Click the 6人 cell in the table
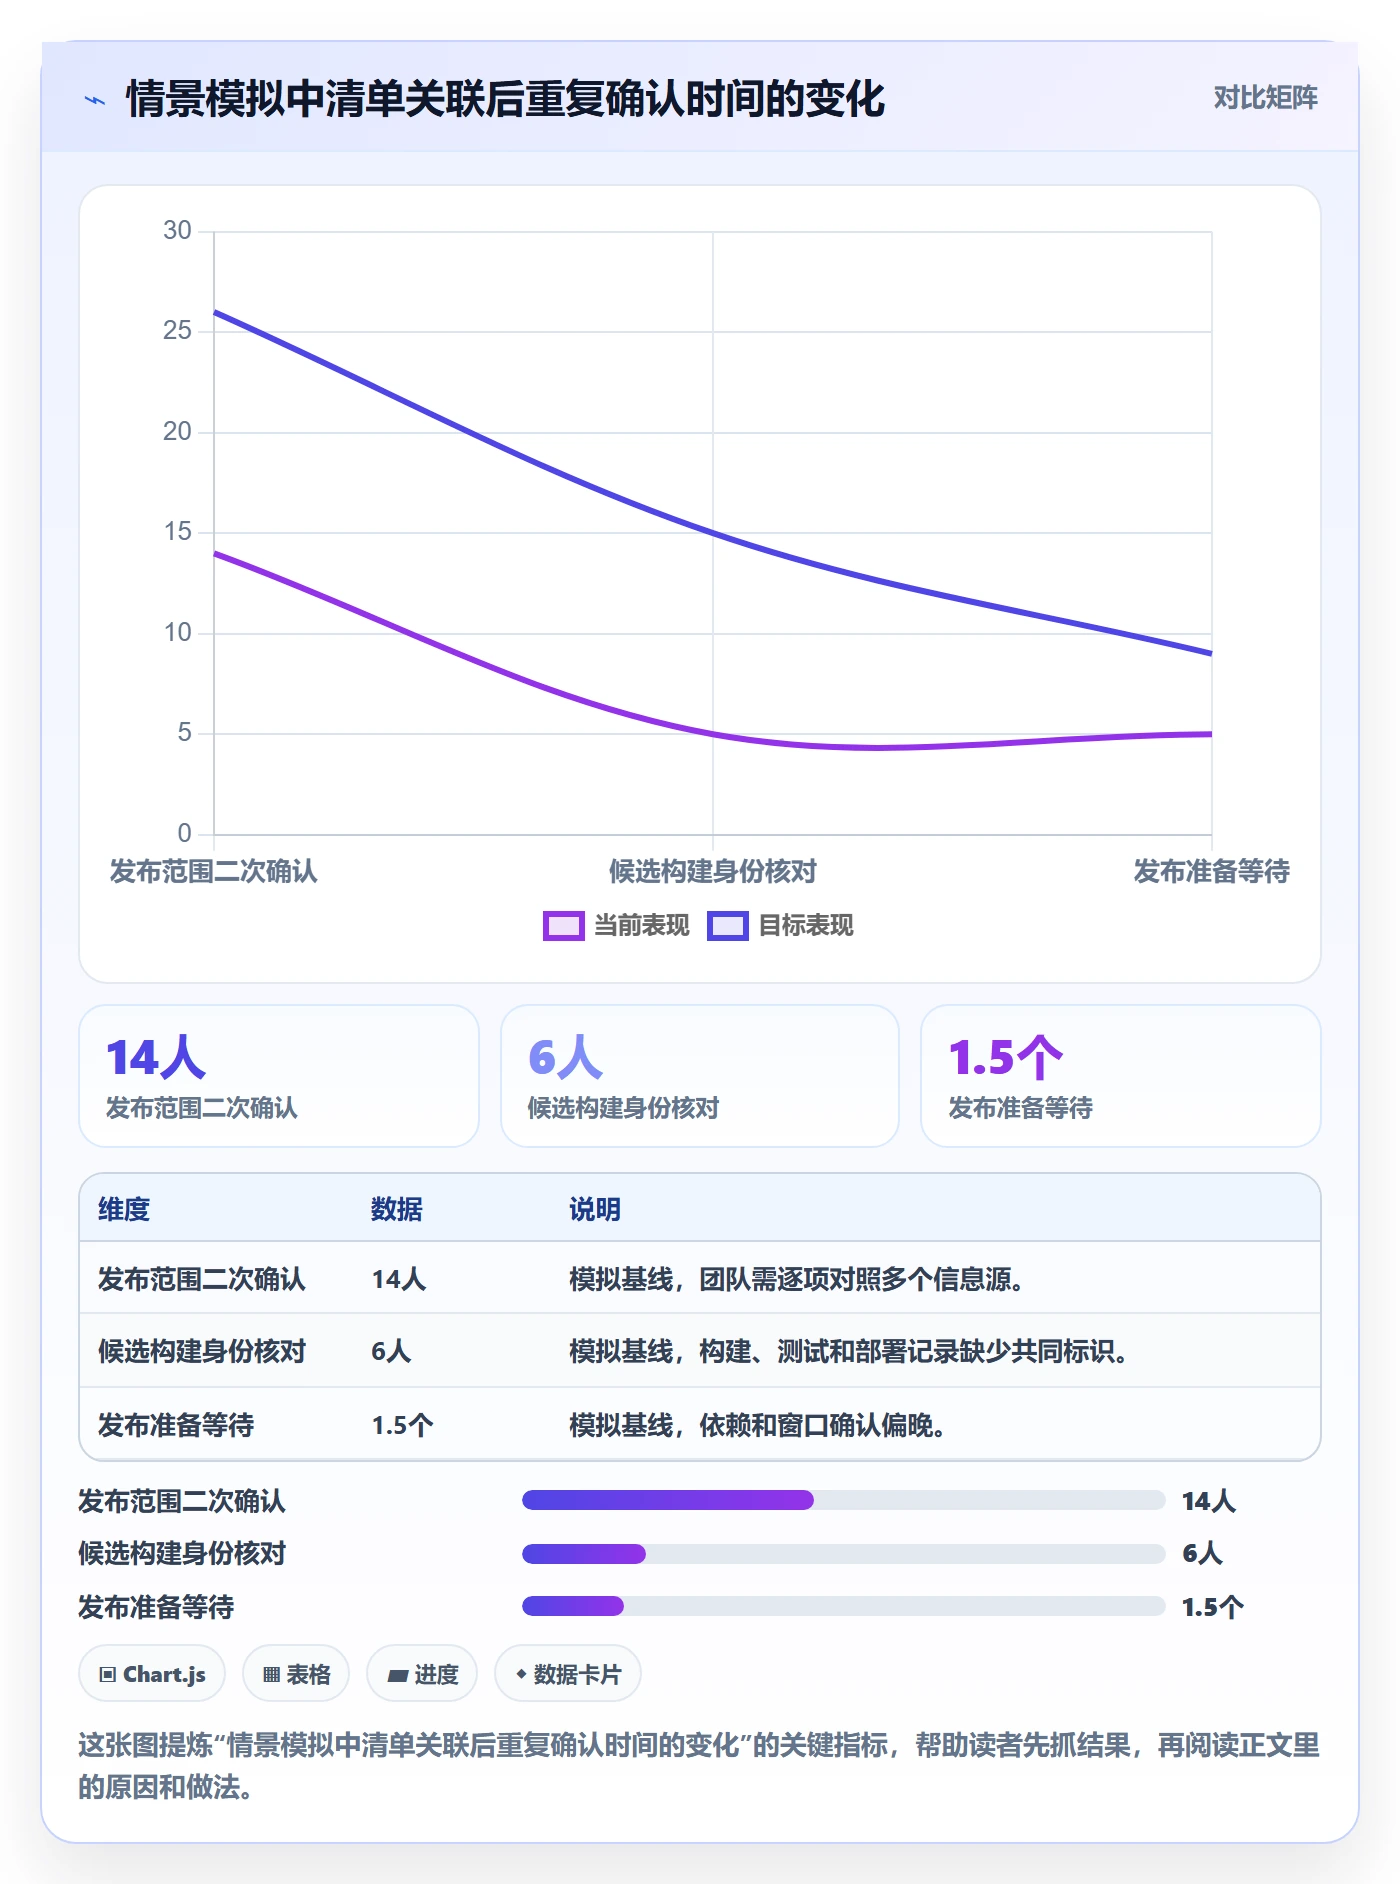 click(391, 1351)
